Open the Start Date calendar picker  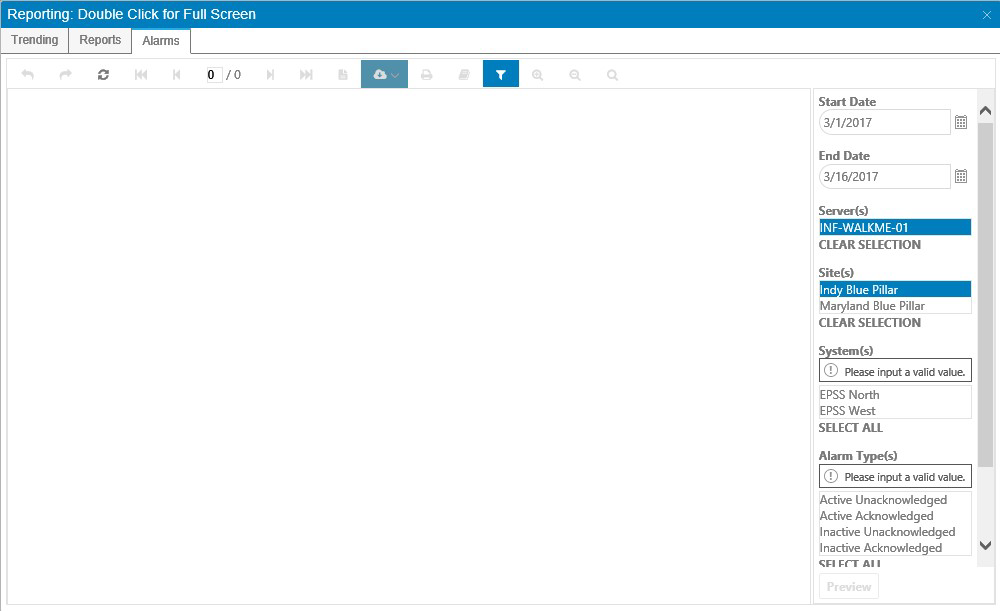(x=961, y=122)
